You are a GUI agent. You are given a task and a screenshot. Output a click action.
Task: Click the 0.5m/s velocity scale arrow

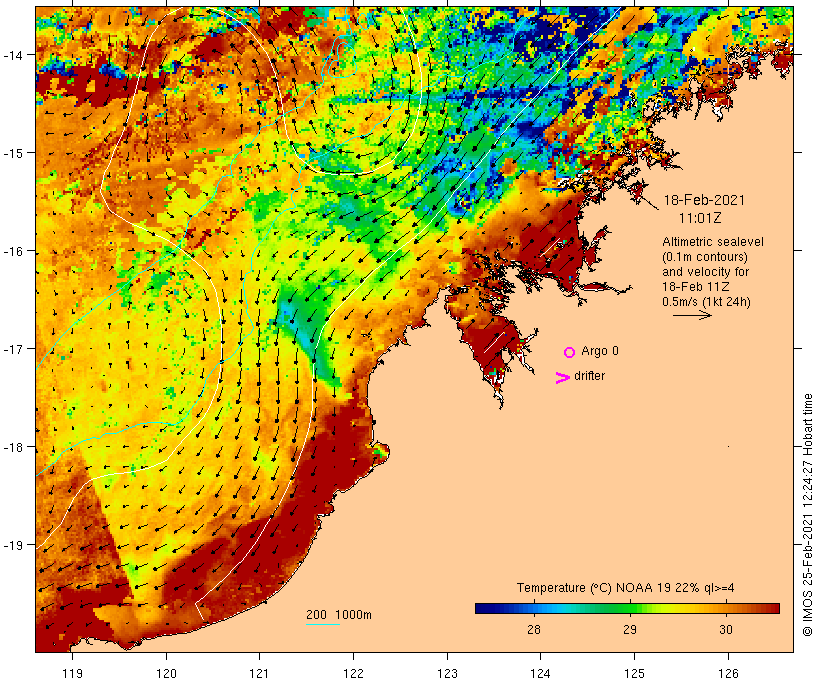click(692, 315)
